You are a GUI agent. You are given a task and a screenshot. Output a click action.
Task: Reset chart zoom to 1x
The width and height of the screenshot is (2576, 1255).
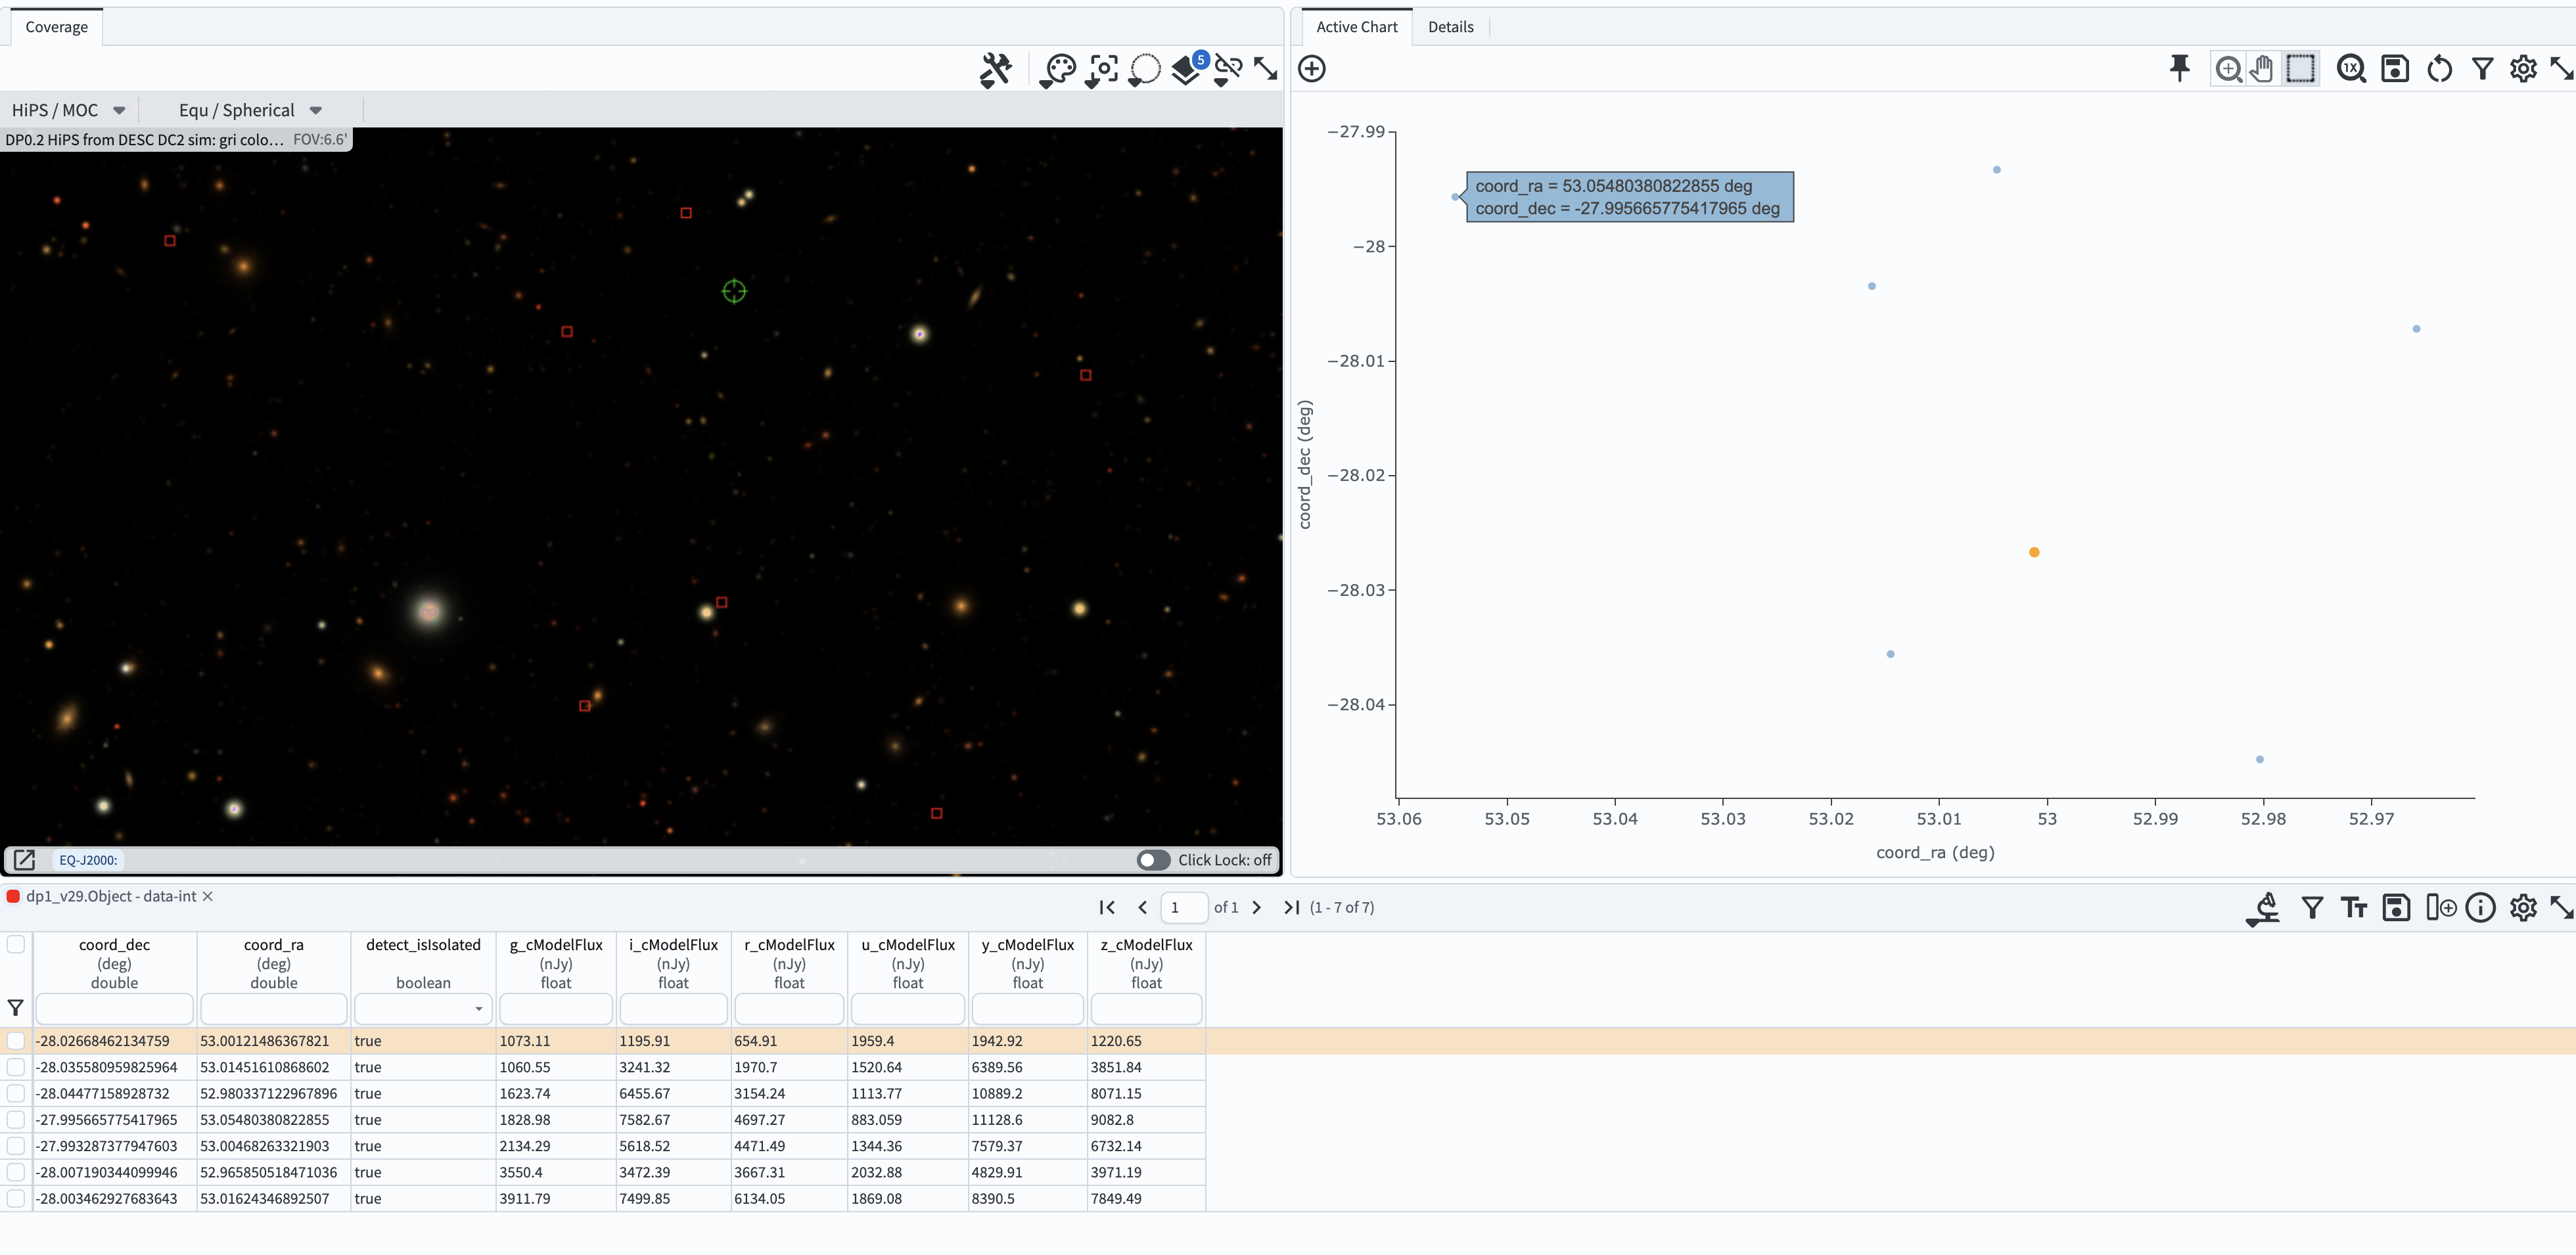pos(2351,68)
